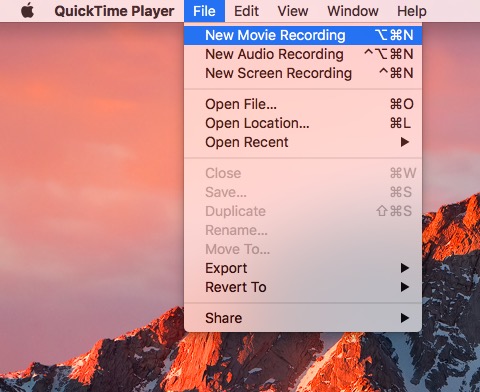Click the disabled Rename… entry

(x=303, y=230)
